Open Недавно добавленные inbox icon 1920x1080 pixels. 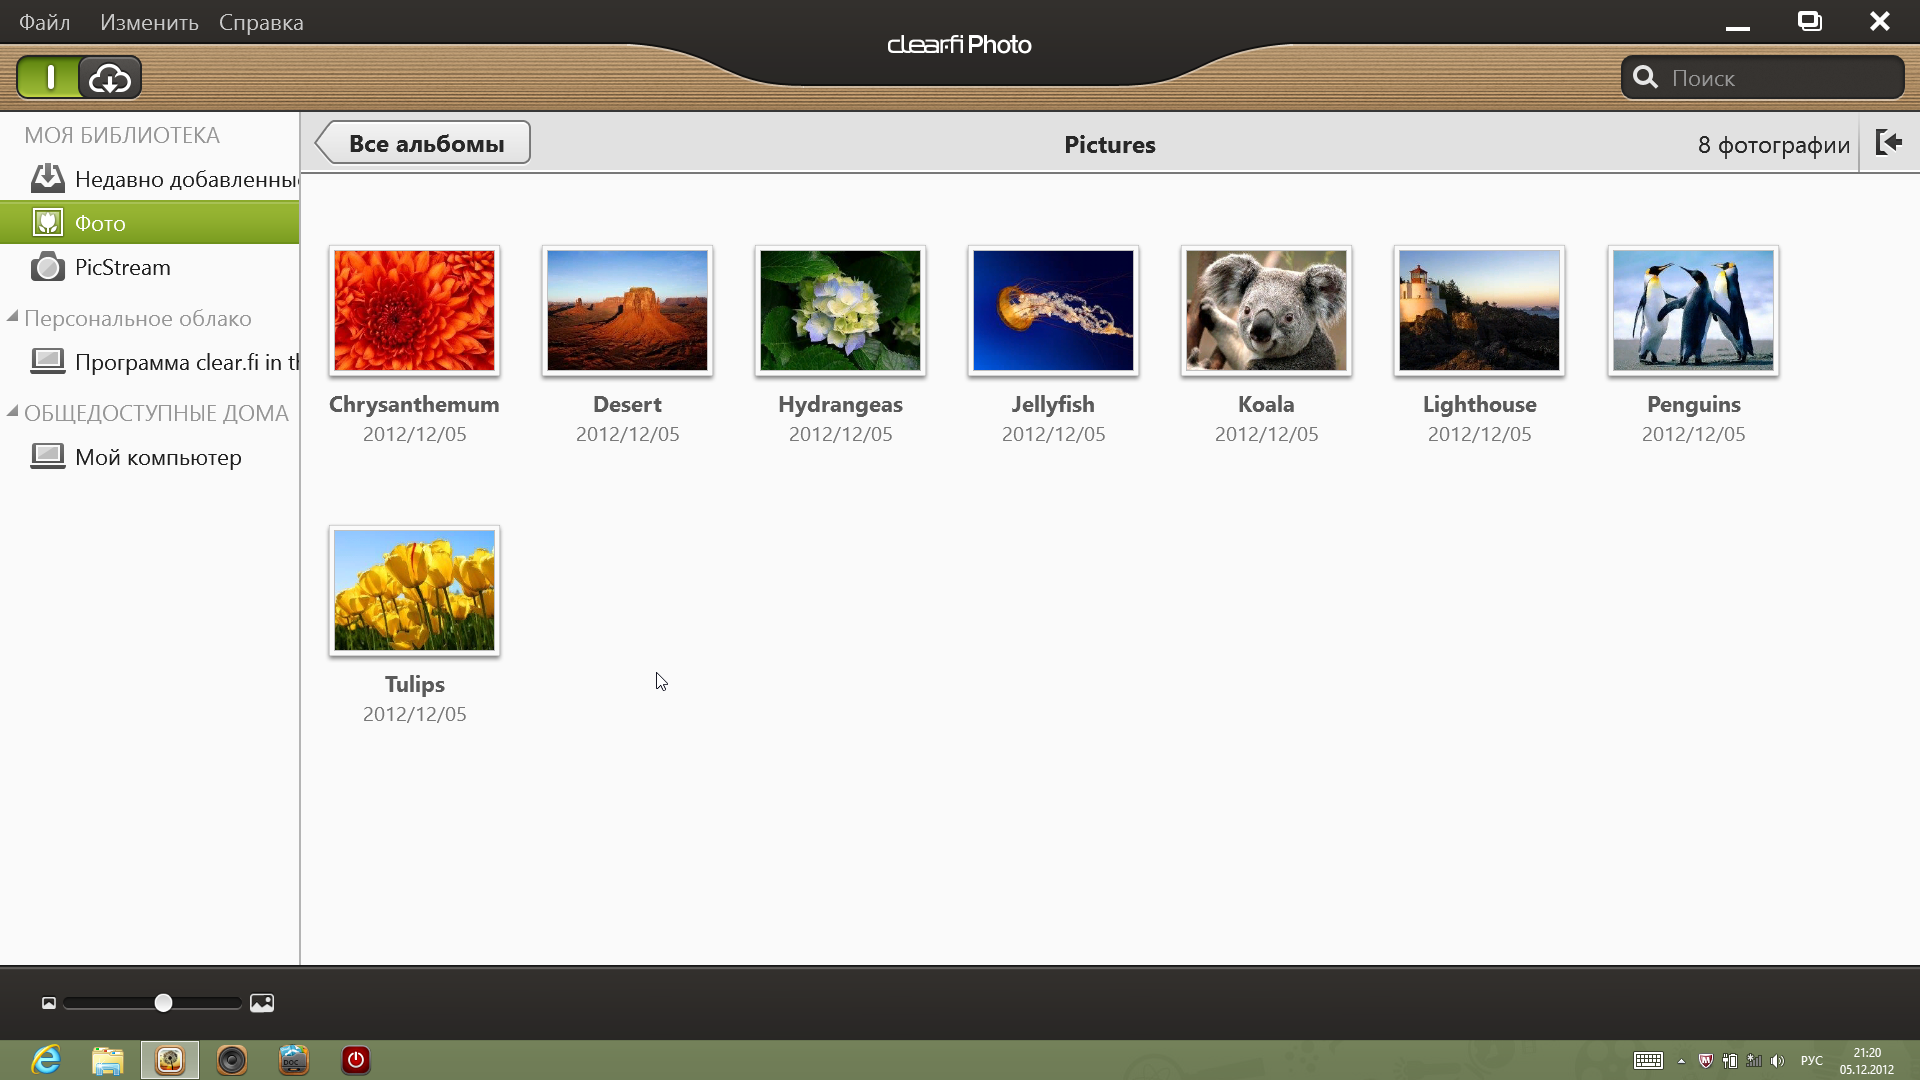[x=47, y=179]
